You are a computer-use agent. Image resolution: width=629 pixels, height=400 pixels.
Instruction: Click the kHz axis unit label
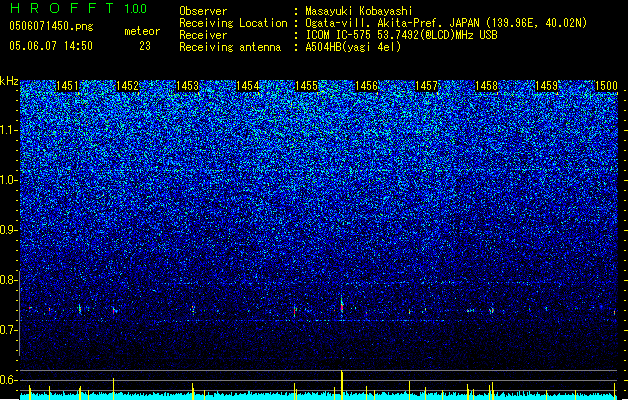tap(9, 81)
